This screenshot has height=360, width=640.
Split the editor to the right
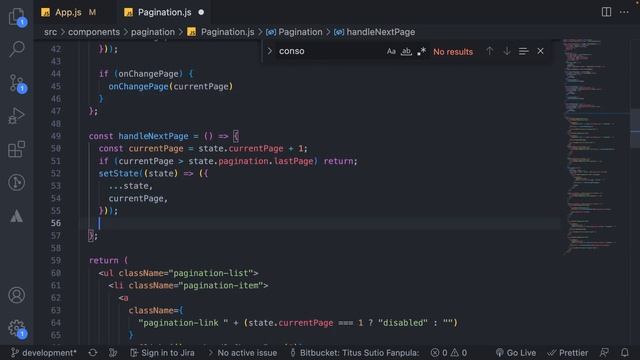pos(607,12)
